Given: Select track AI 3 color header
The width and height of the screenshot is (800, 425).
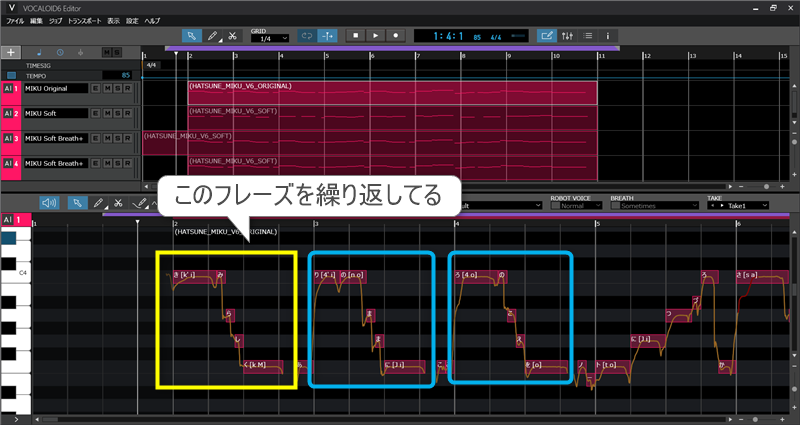Looking at the screenshot, I should [x=11, y=143].
